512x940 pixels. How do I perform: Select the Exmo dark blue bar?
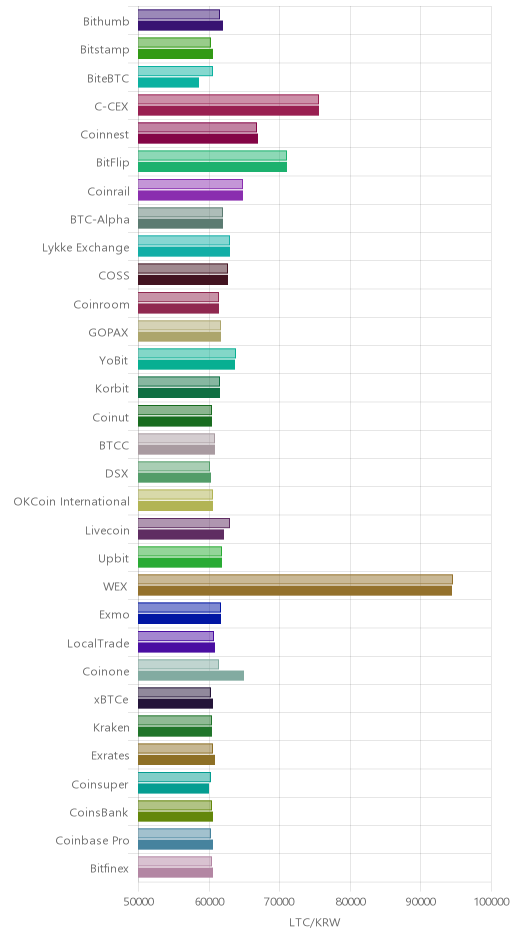179,619
